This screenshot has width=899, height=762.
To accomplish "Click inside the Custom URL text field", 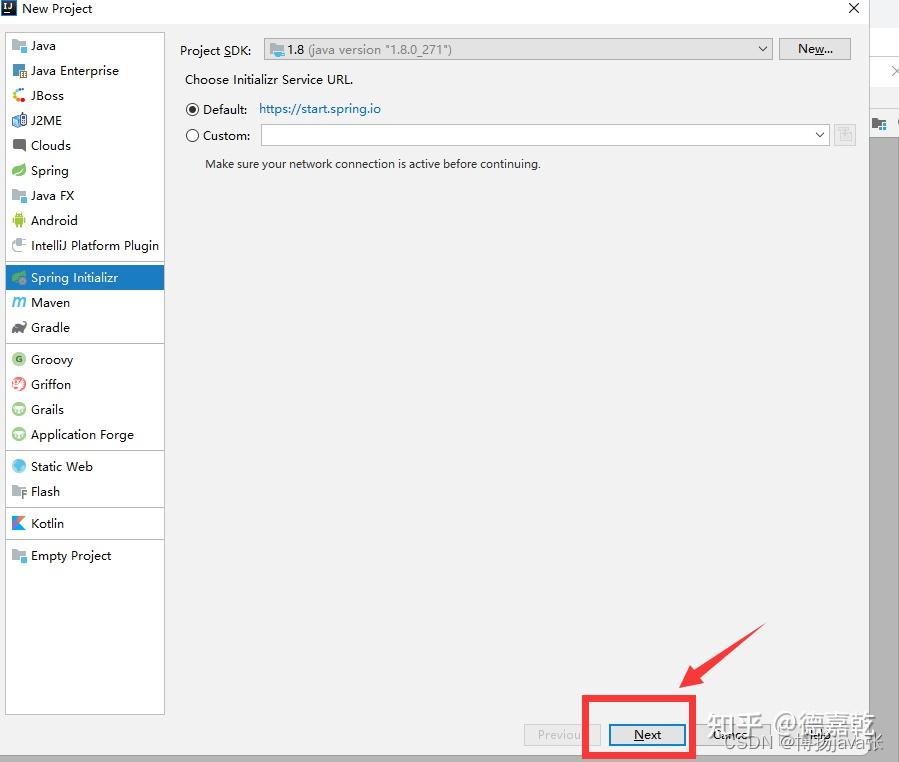I will tap(535, 135).
